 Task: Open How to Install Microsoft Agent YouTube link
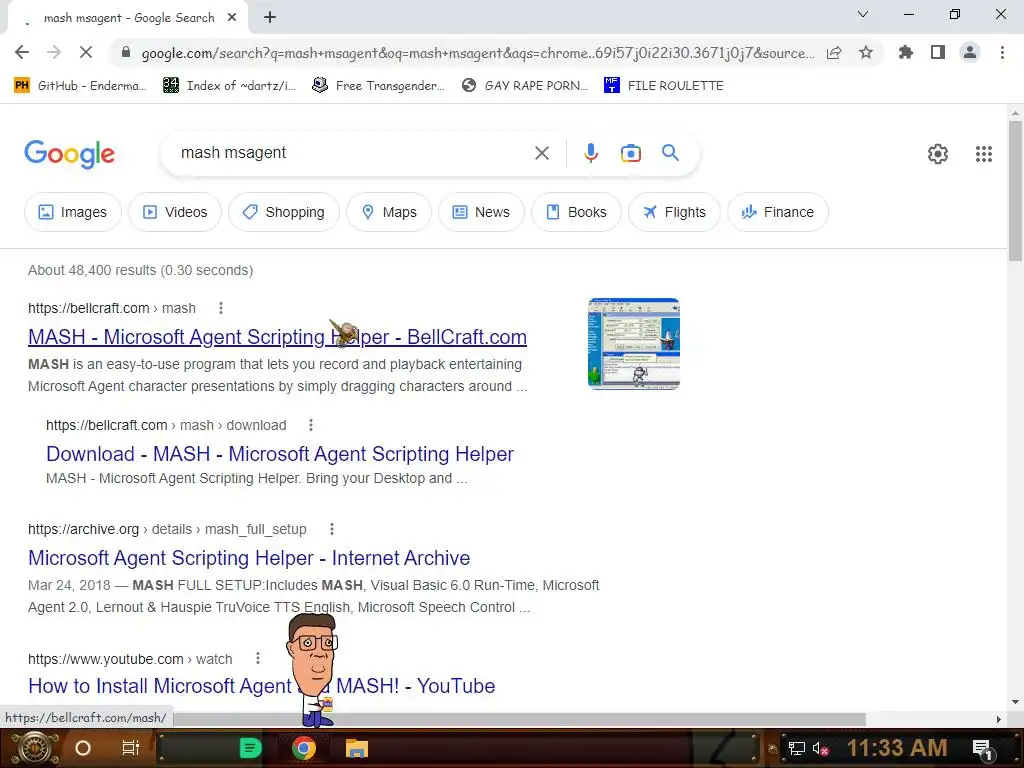261,686
